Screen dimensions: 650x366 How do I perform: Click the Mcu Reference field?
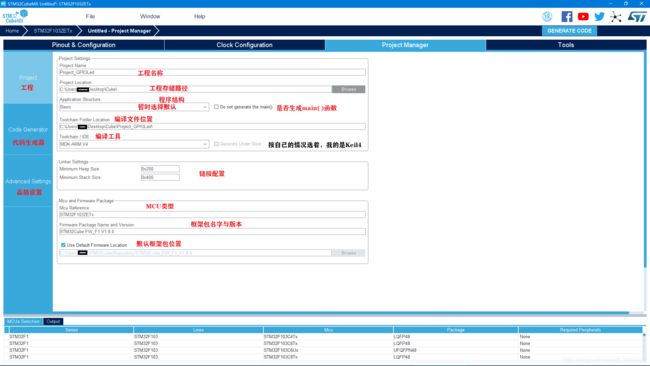[x=212, y=214]
